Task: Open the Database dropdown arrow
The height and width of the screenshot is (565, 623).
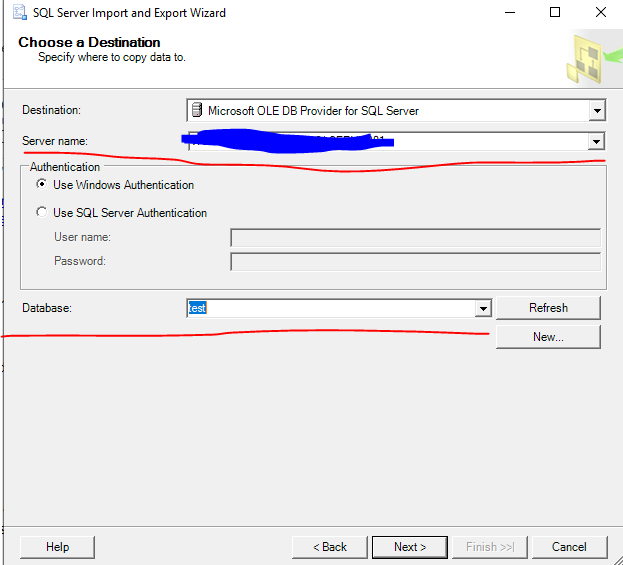Action: (483, 308)
